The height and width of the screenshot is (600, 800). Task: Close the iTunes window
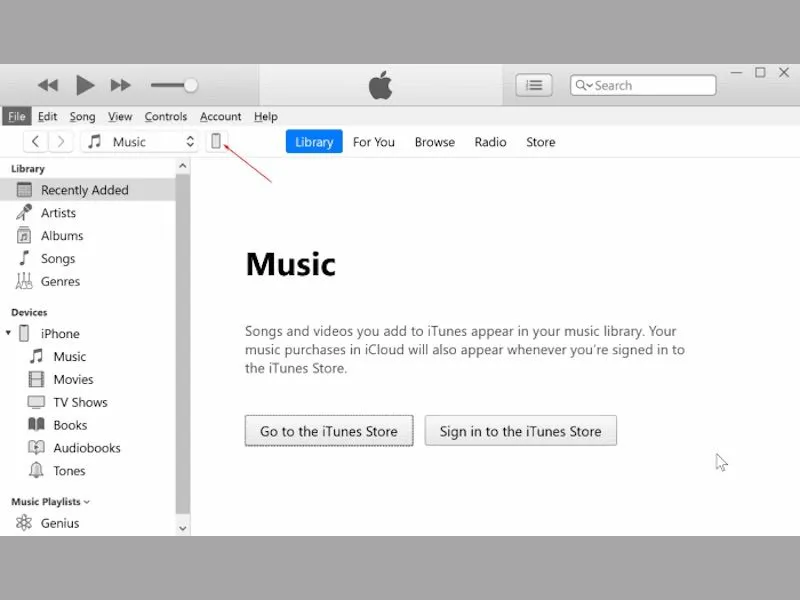pyautogui.click(x=784, y=73)
